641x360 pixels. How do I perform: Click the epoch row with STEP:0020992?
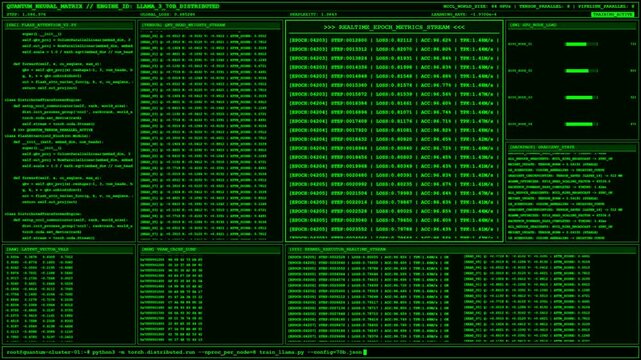coord(394,184)
